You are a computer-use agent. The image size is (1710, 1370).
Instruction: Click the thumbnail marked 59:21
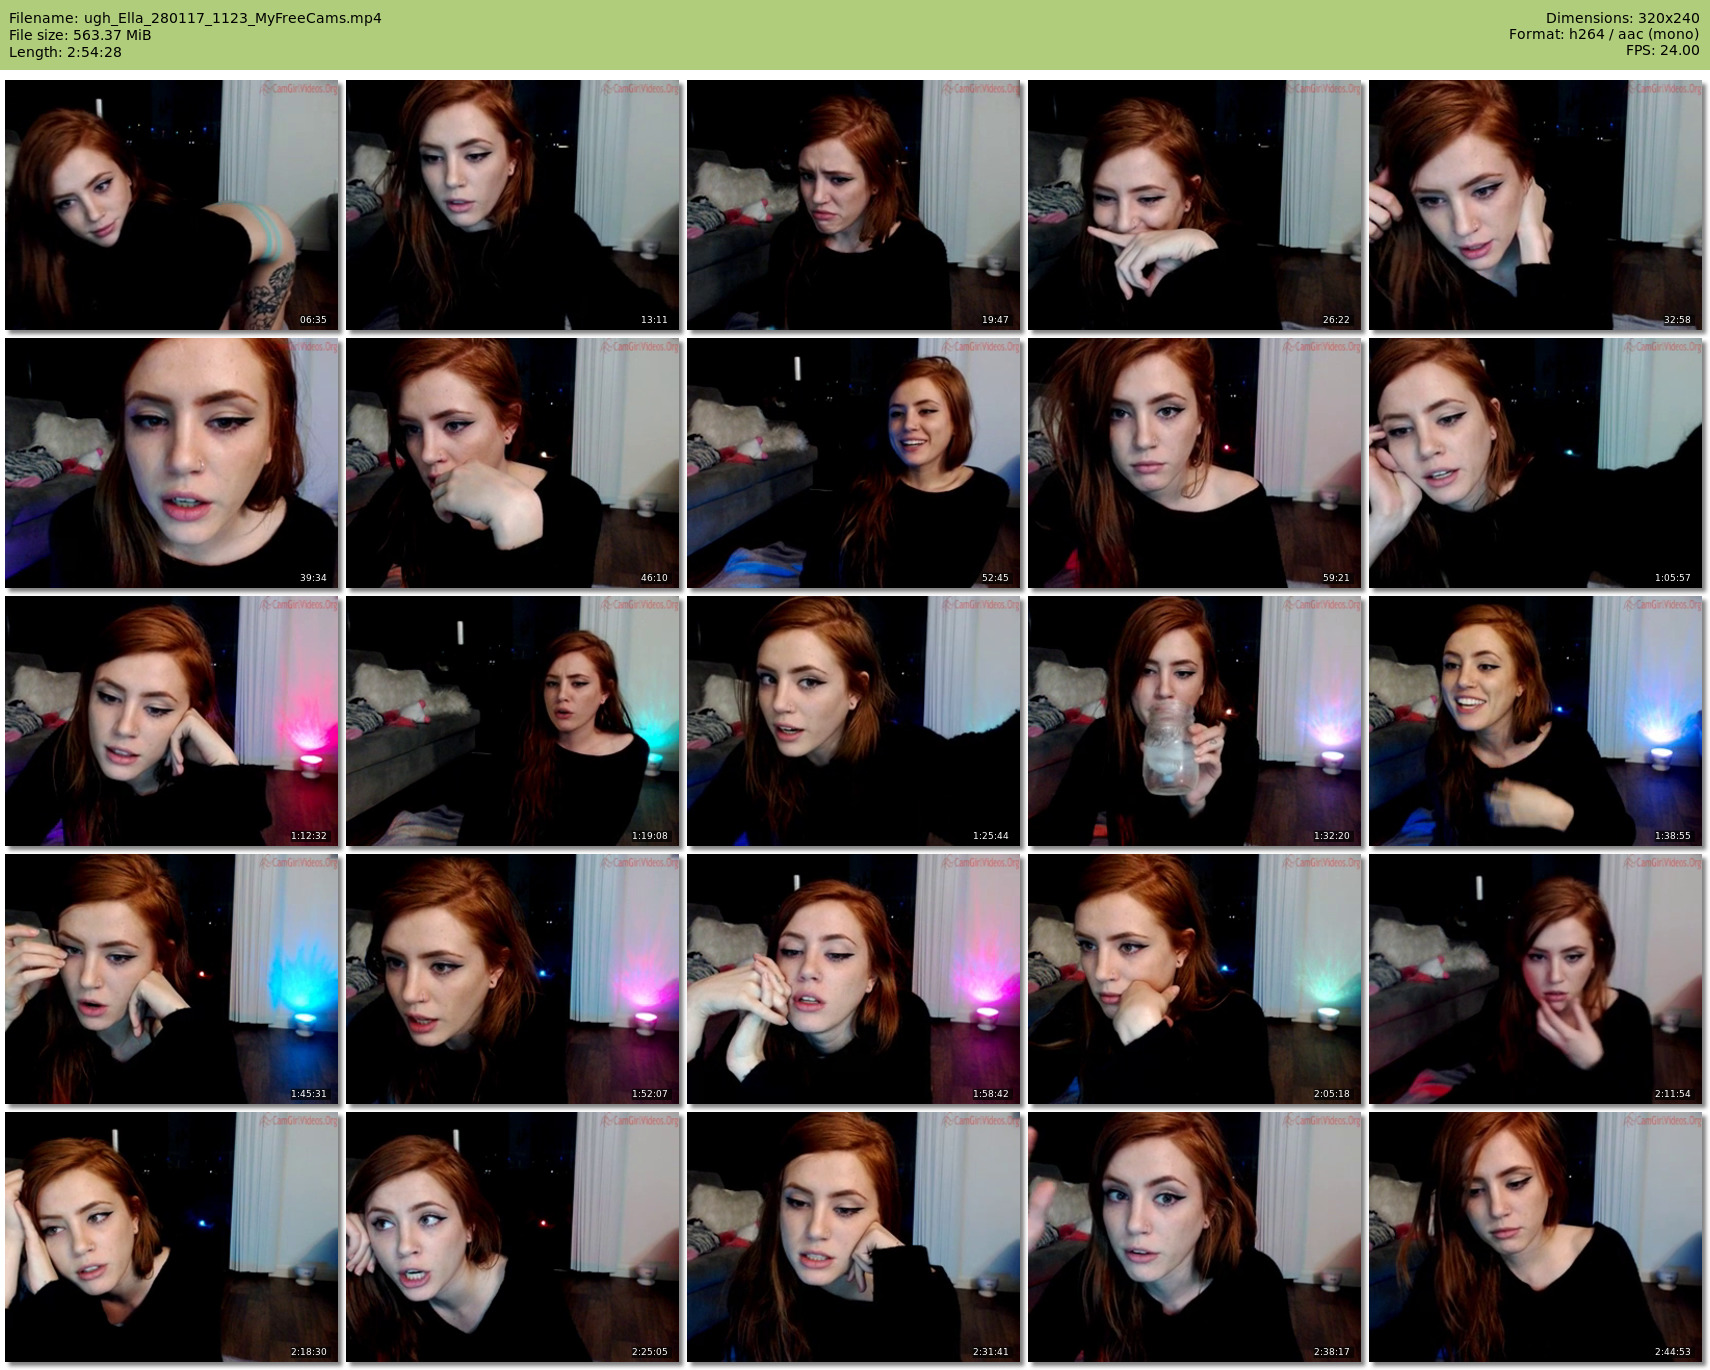tap(1195, 463)
